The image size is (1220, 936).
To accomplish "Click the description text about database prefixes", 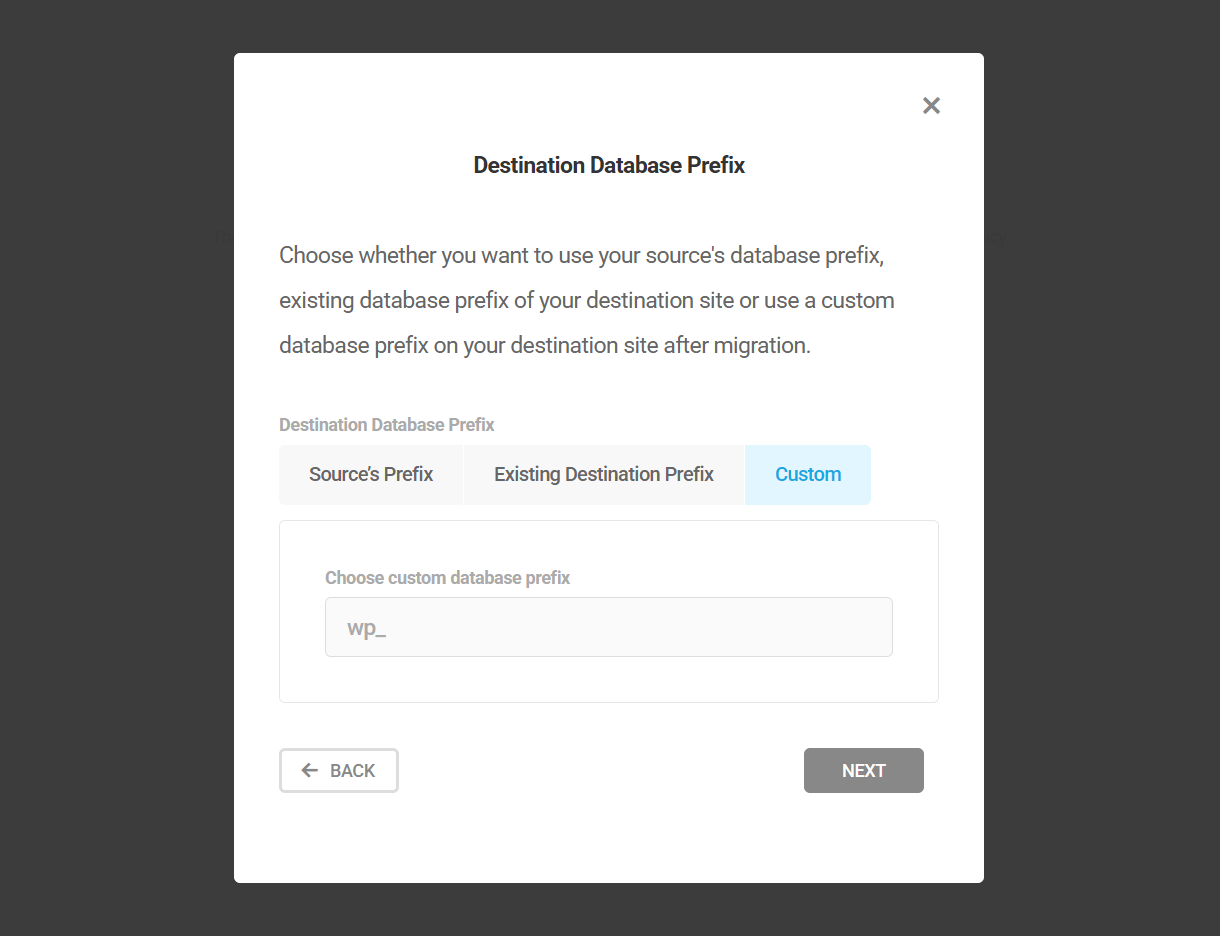I will tap(586, 300).
